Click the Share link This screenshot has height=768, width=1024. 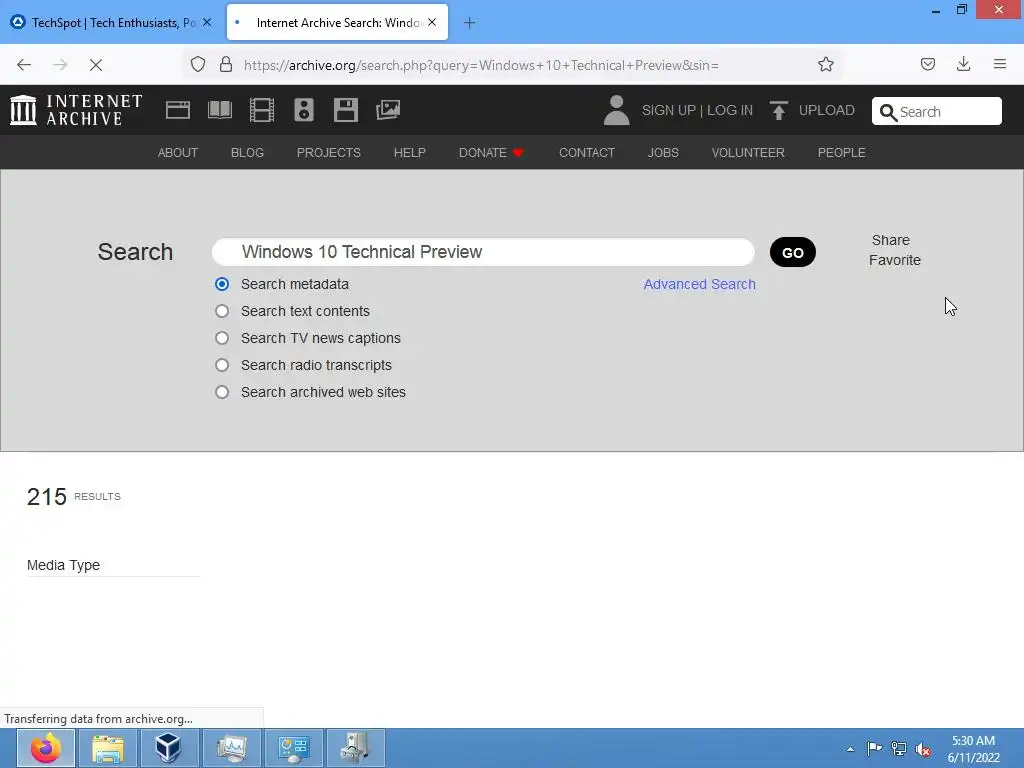pyautogui.click(x=890, y=240)
